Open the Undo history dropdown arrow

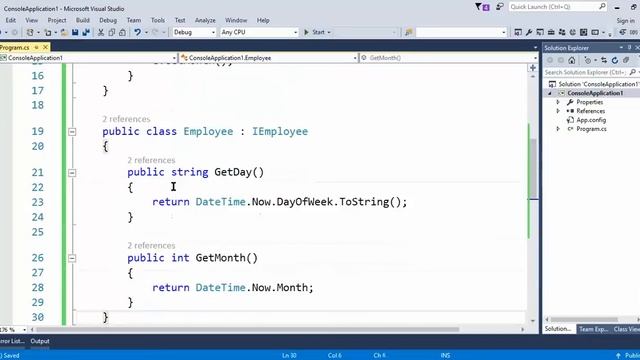146,32
